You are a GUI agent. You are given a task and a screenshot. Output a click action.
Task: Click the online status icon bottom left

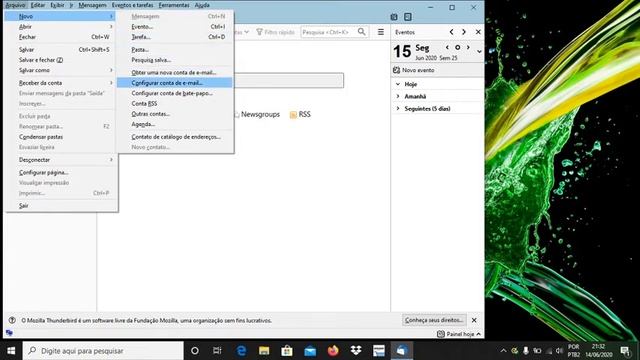tap(9, 333)
